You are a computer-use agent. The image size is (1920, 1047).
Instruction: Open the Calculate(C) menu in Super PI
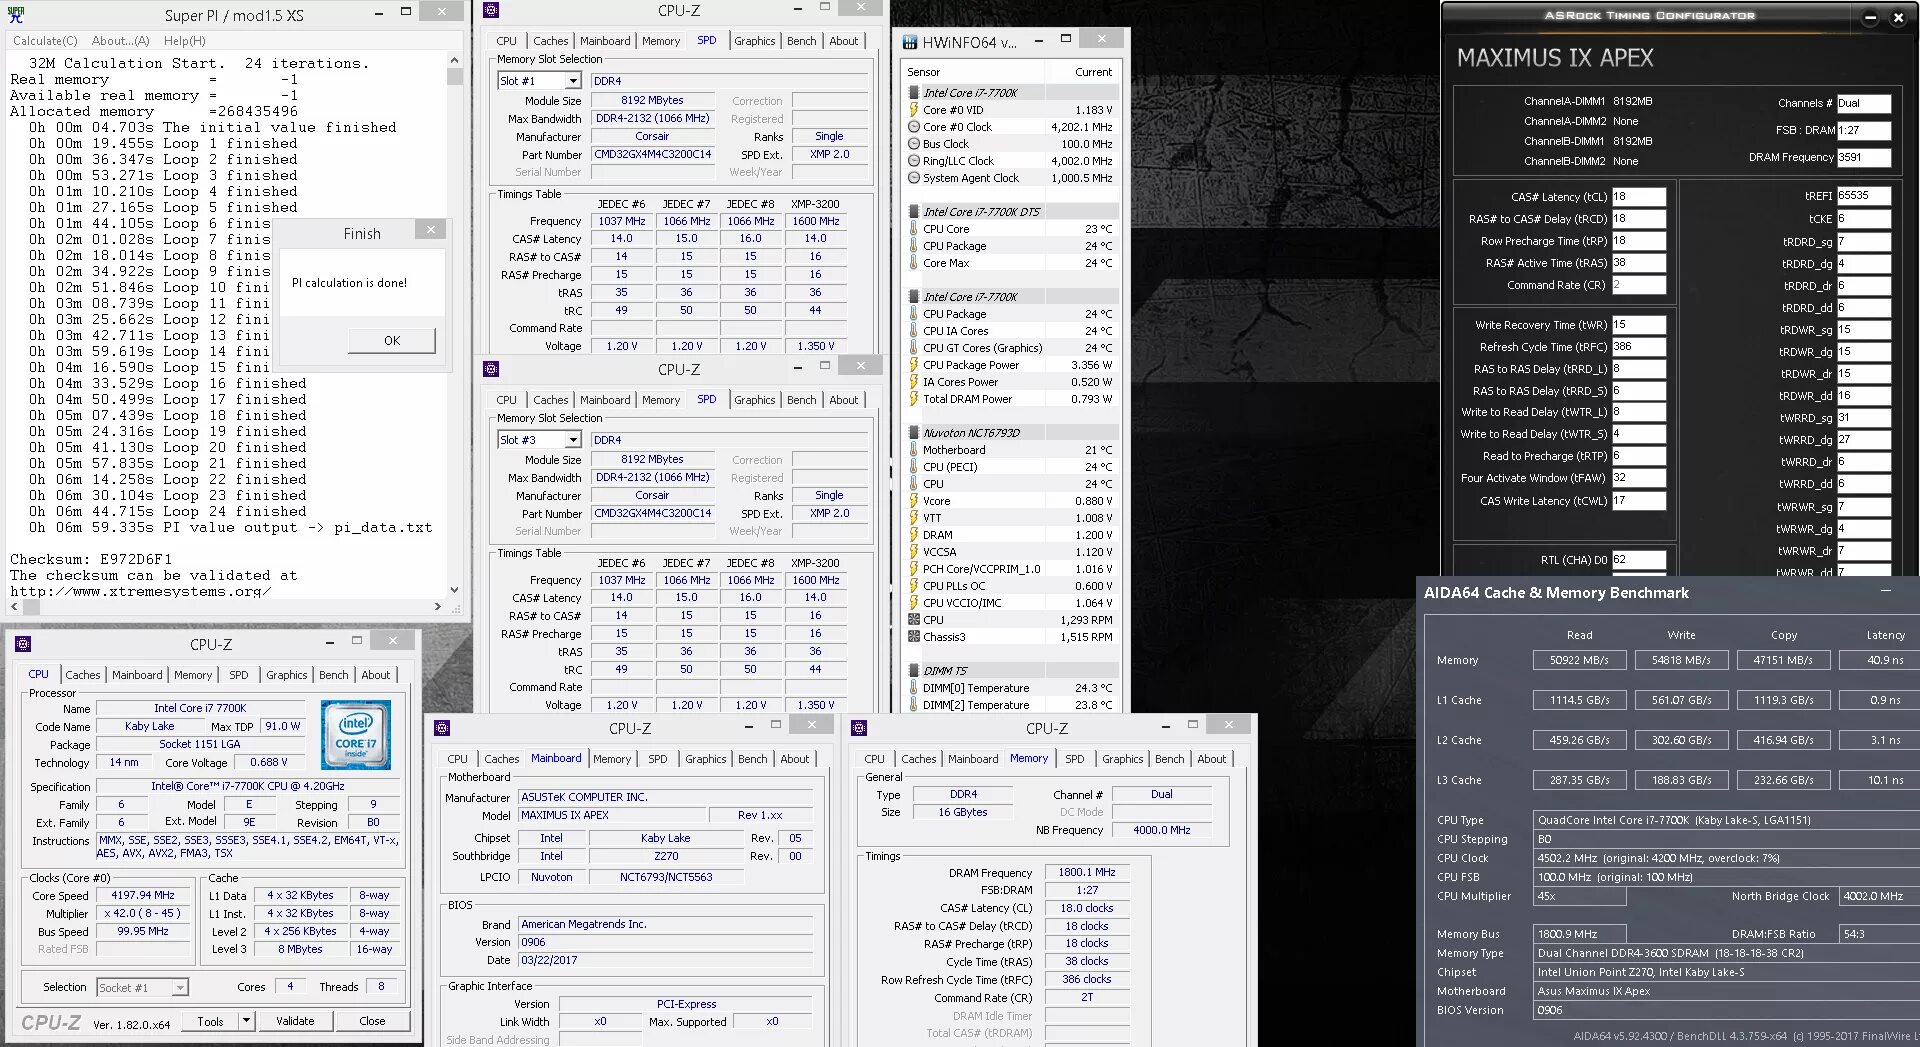coord(45,41)
